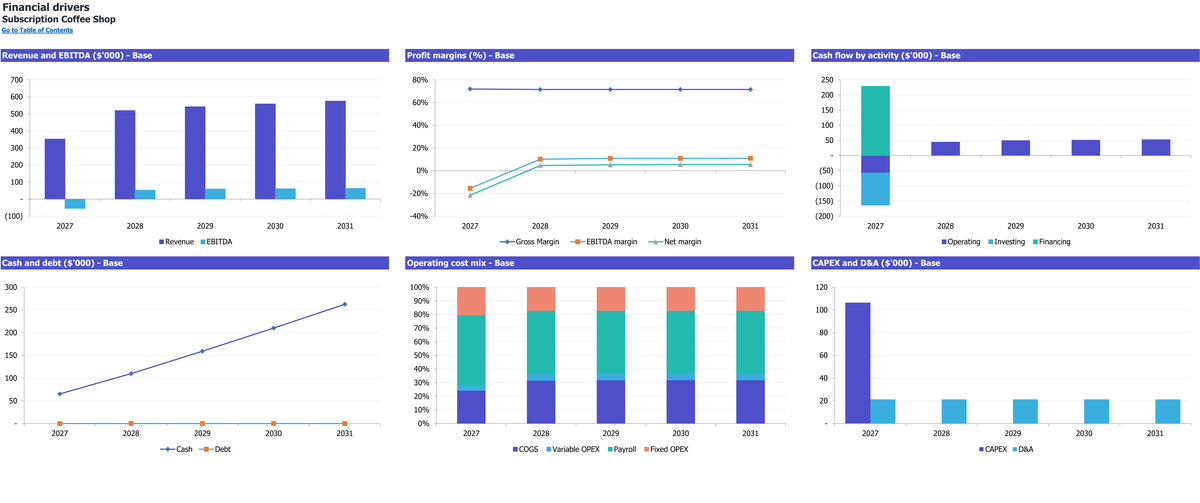
Task: Select the Profit margins (%) chart header
Action: click(x=601, y=55)
